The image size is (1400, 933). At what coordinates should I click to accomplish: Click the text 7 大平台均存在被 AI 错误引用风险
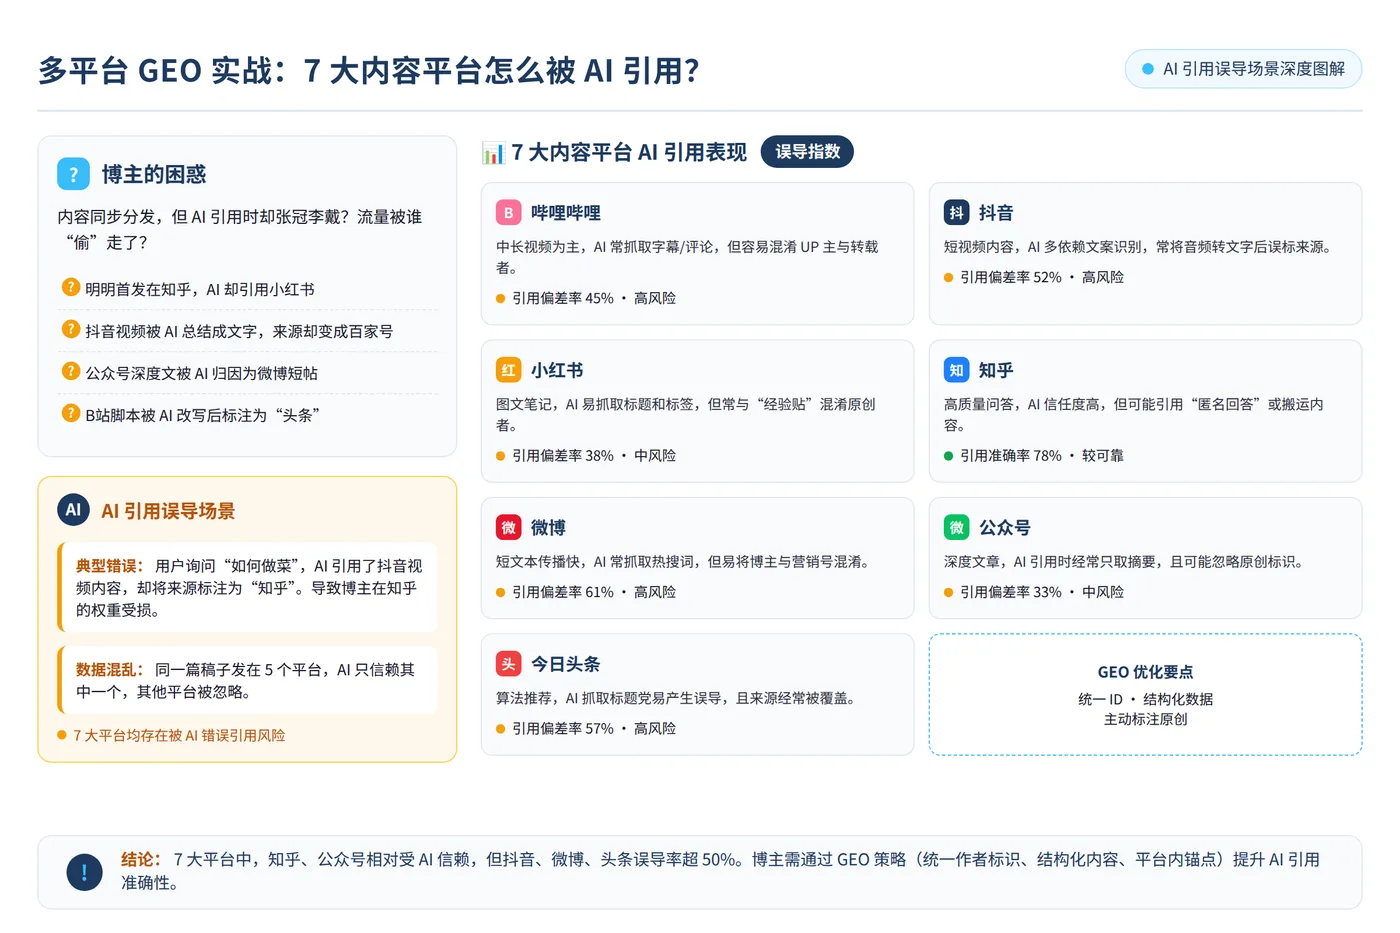179,735
